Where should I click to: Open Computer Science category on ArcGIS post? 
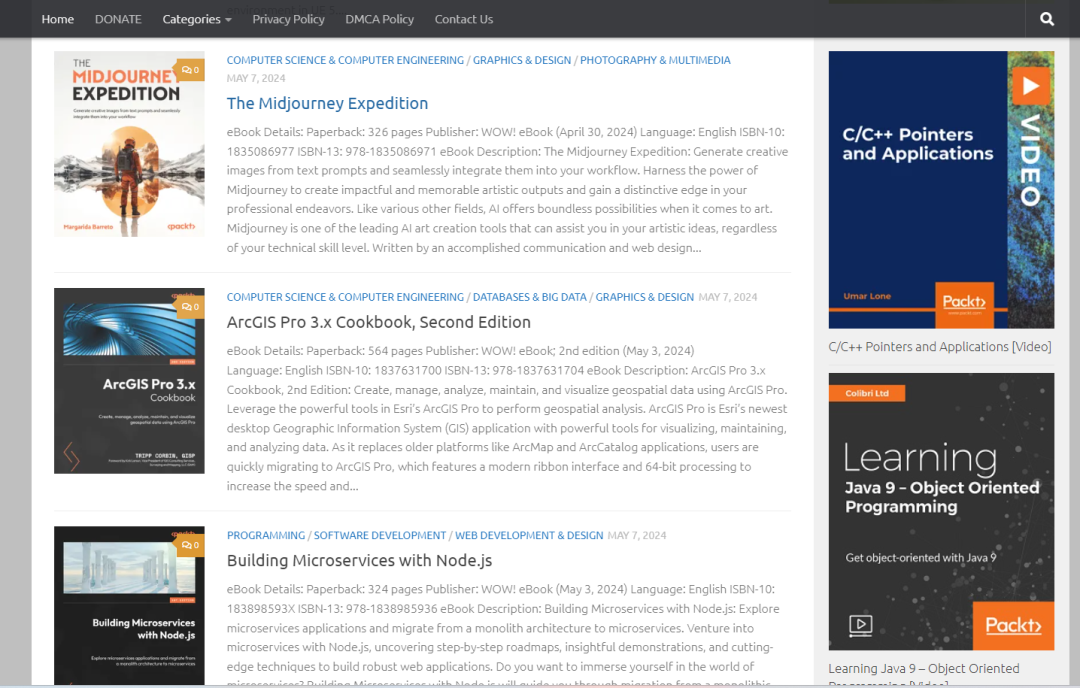345,297
